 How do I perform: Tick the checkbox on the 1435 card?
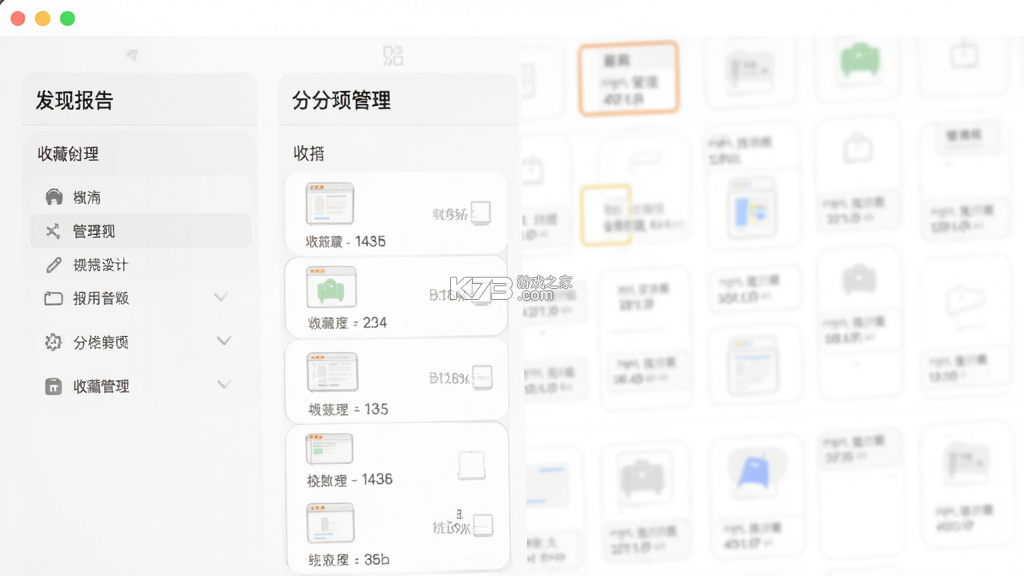[x=481, y=213]
